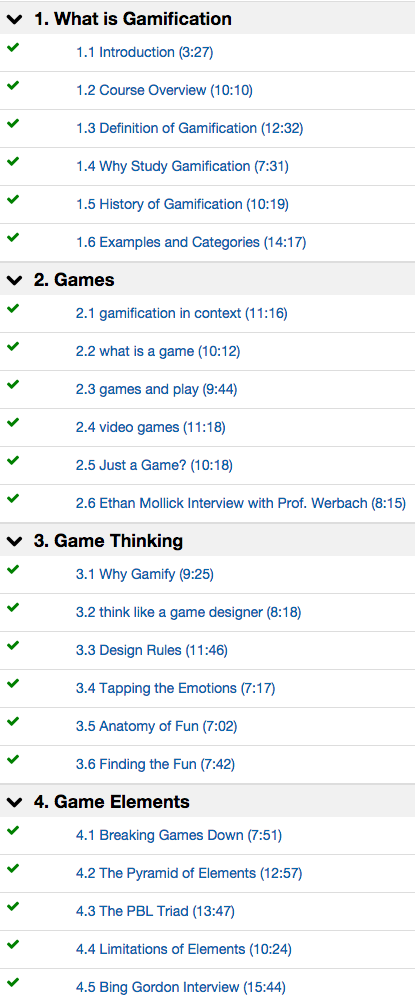The height and width of the screenshot is (1000, 415).
Task: Click the 4. Game Elements section header
Action: [207, 802]
